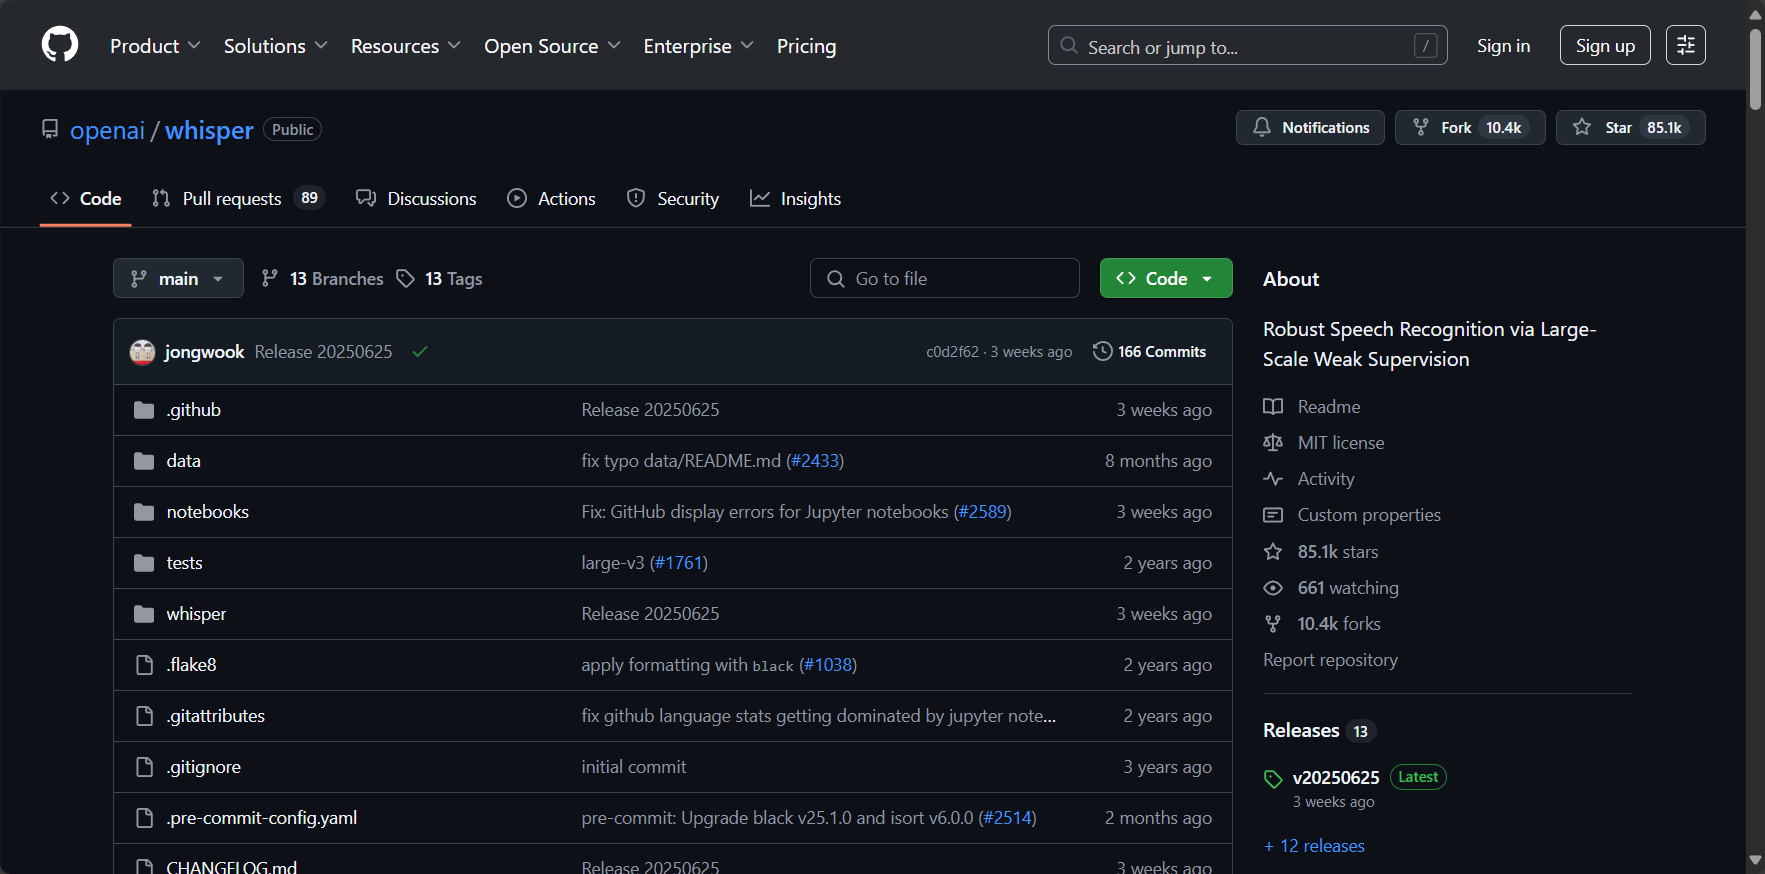Click the fork icon in Fork button
Viewport: 1765px width, 874px height.
coord(1420,127)
